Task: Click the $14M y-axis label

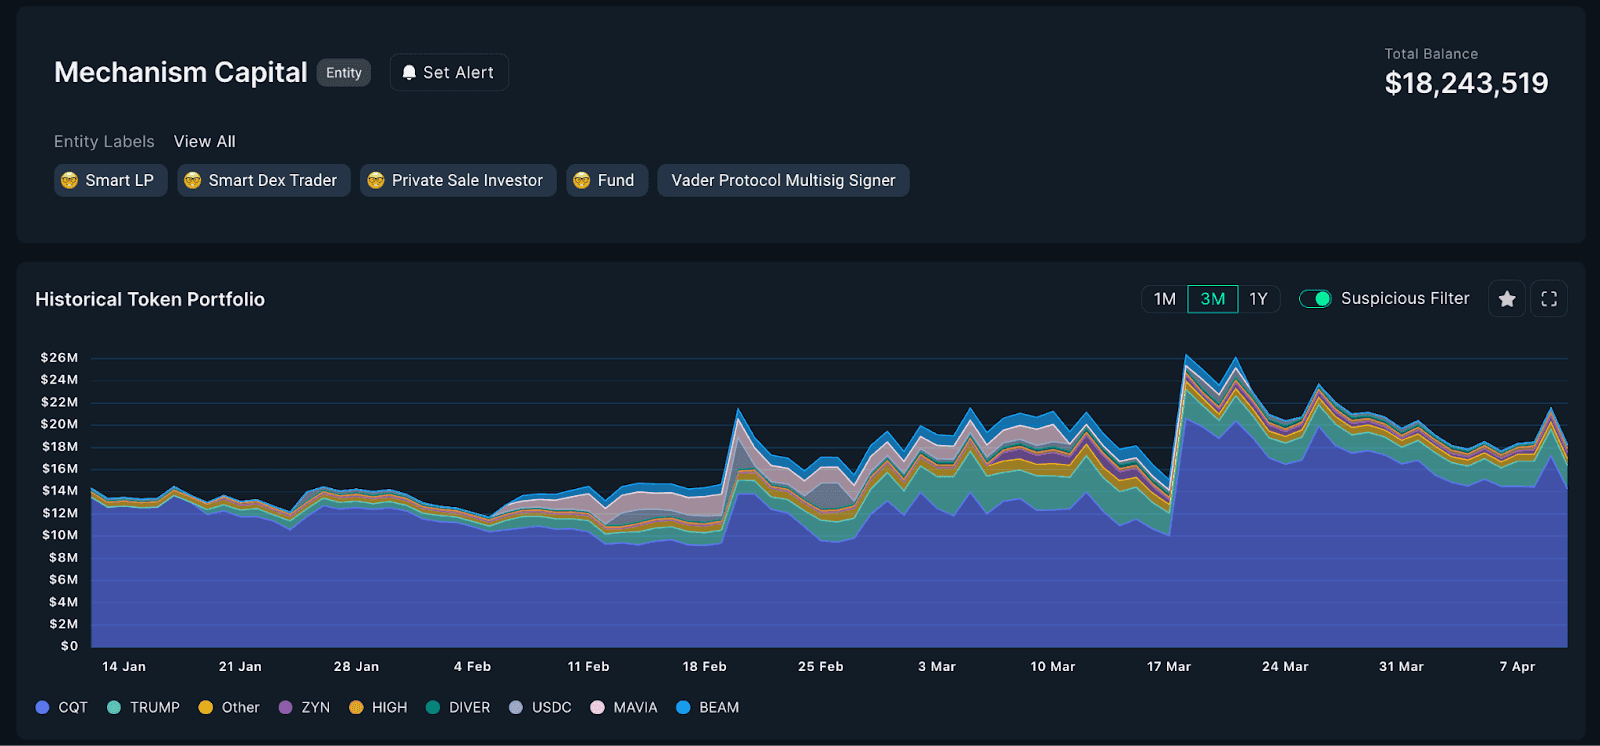Action: [x=59, y=490]
